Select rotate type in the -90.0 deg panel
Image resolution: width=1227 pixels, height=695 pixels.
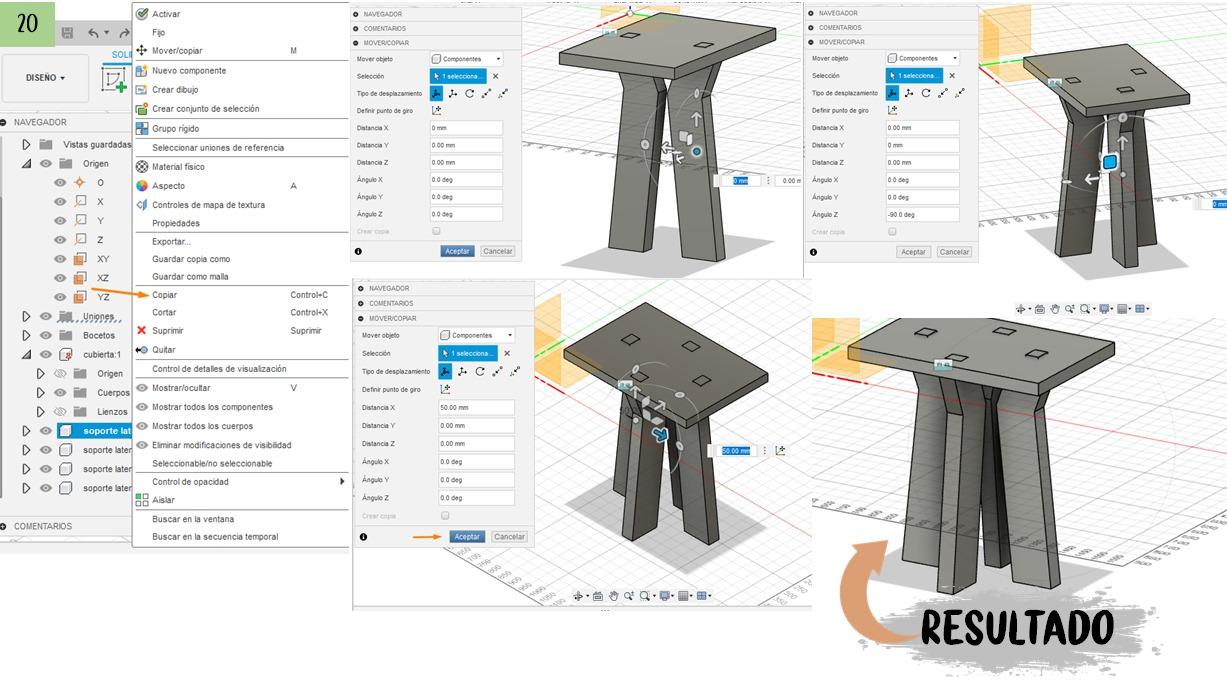(x=926, y=93)
